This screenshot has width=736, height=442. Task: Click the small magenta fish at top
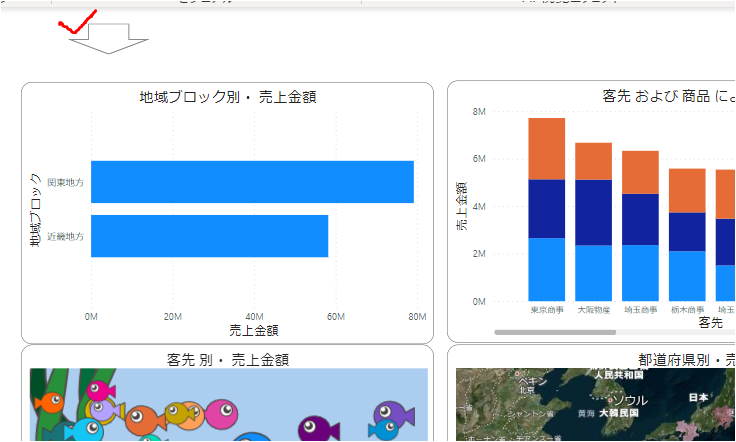pyautogui.click(x=99, y=390)
